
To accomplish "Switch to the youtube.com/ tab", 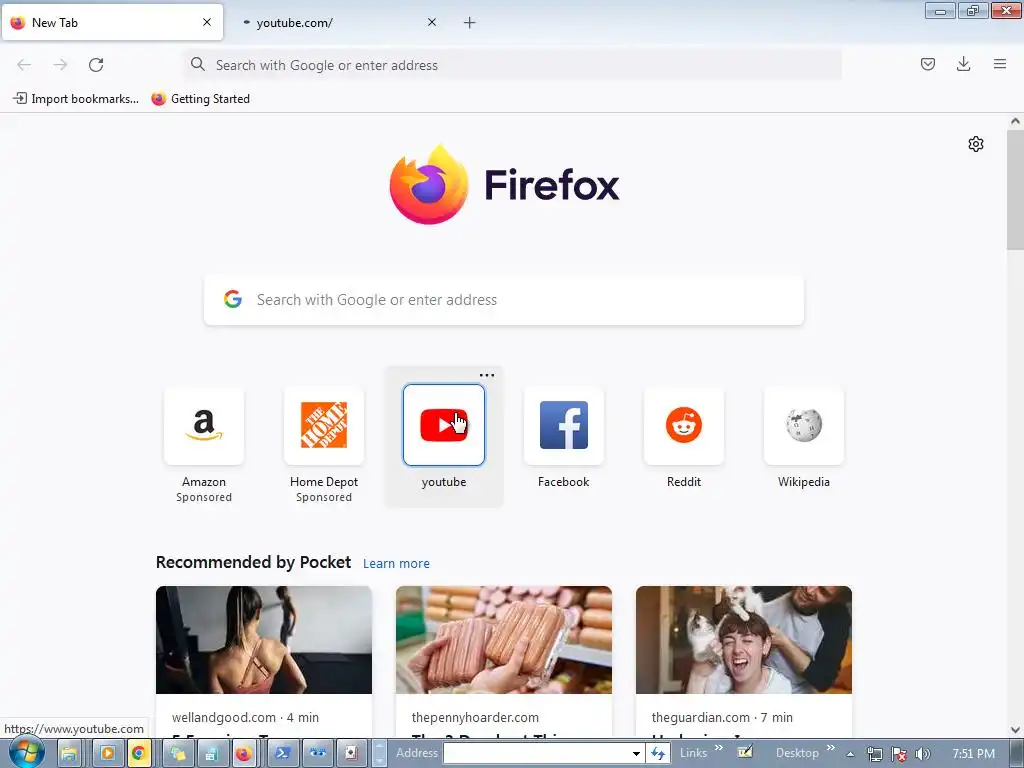I will pyautogui.click(x=338, y=22).
